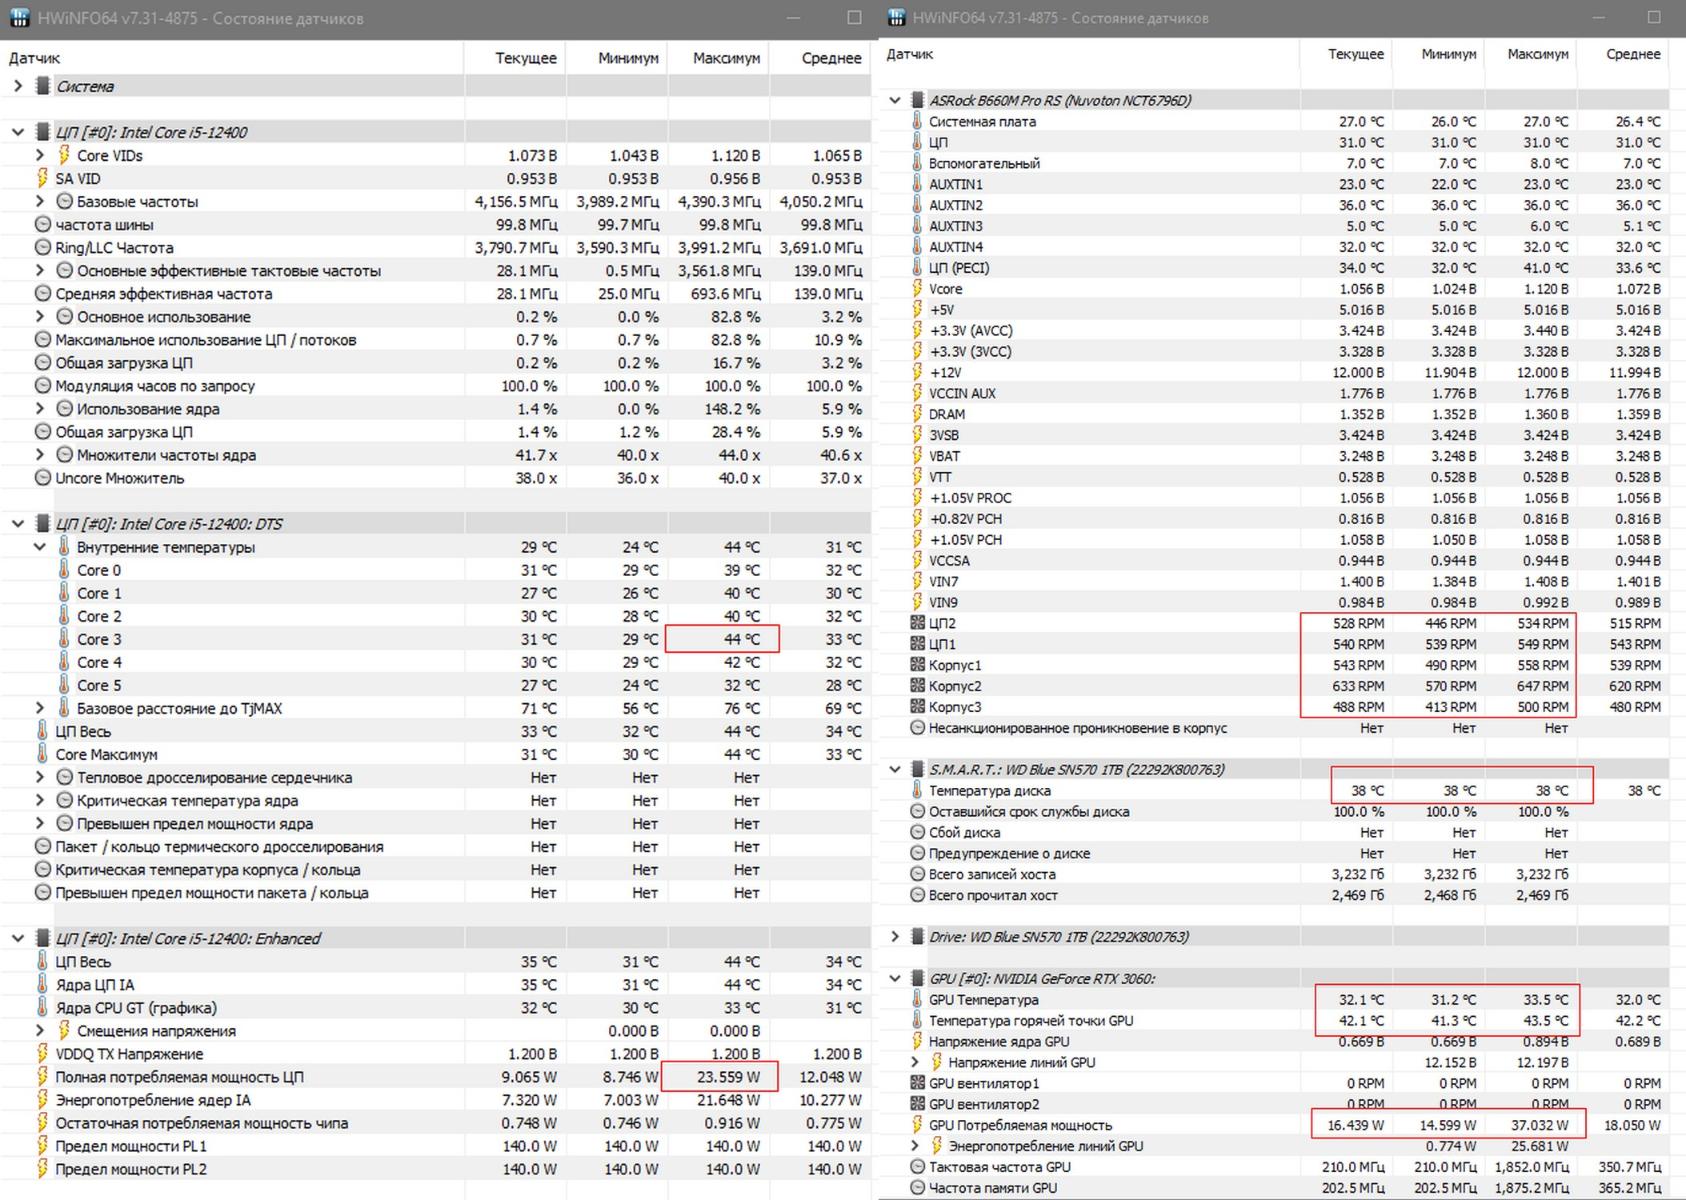The width and height of the screenshot is (1686, 1200).
Task: Collapse S.M.A.R.T.: WD Blue SN570 group
Action: [895, 769]
